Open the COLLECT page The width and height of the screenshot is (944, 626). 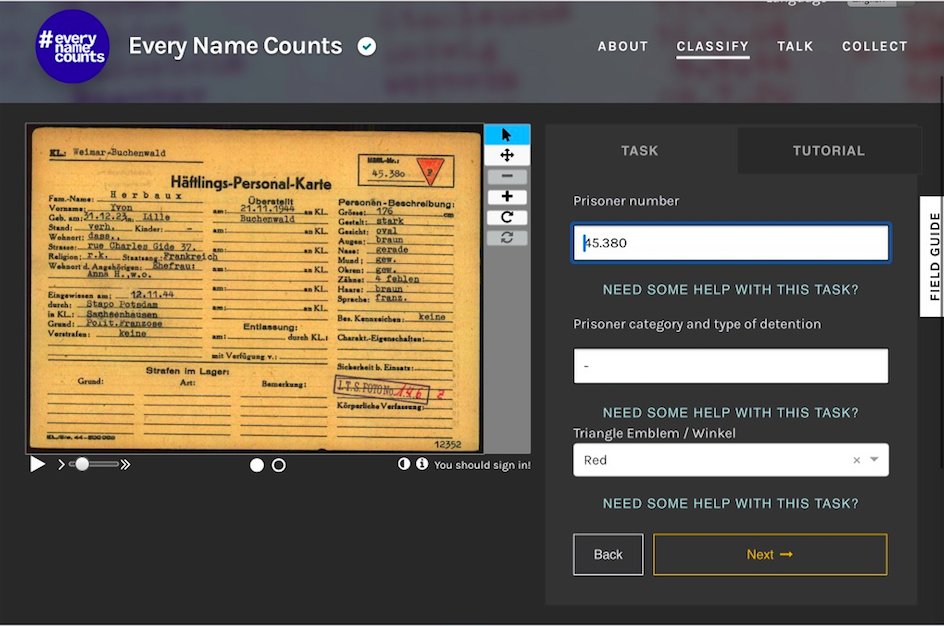874,46
